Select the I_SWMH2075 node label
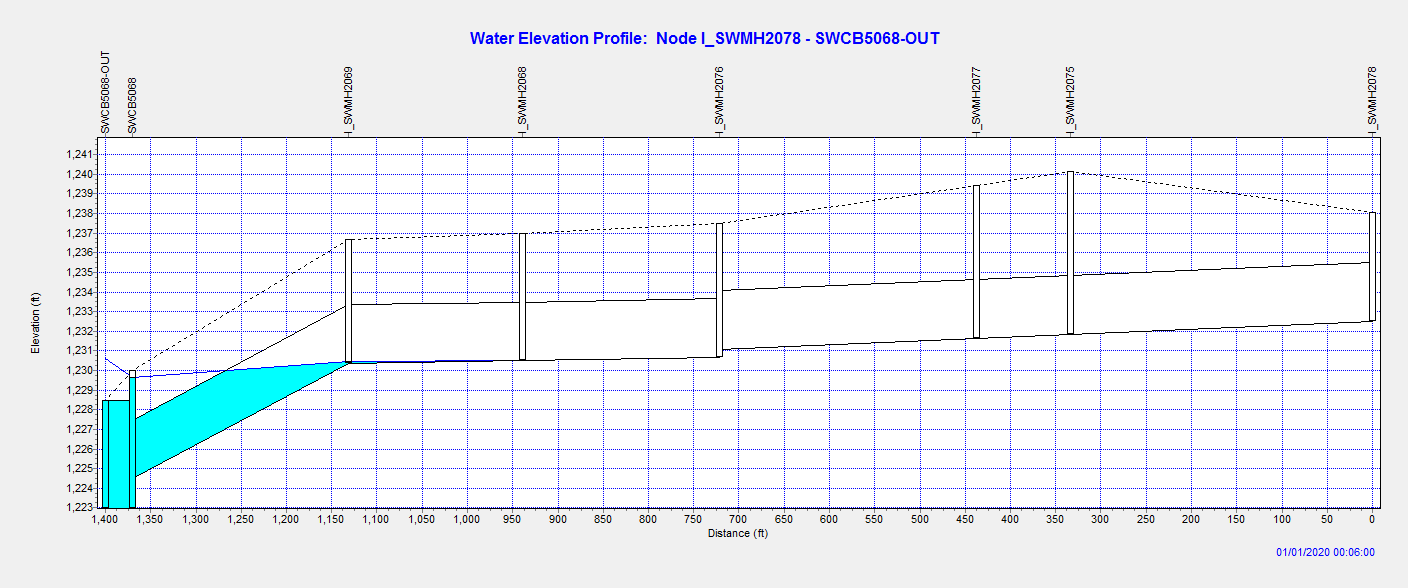 point(1070,100)
